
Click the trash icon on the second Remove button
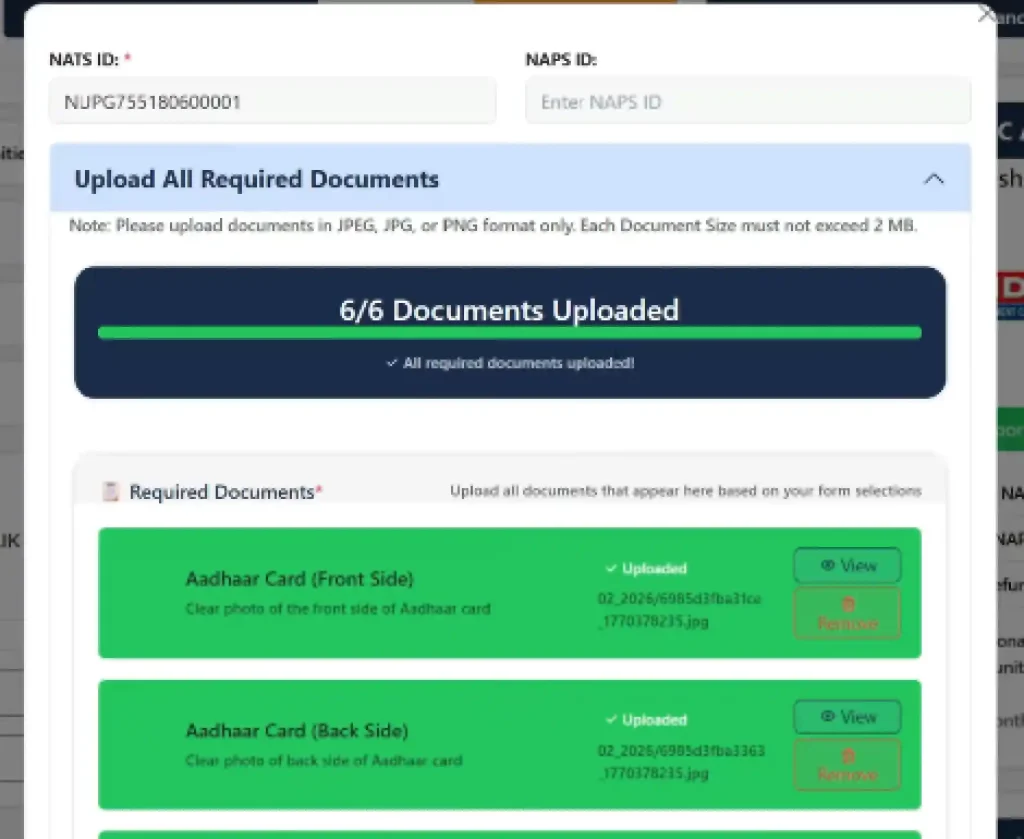tap(847, 756)
